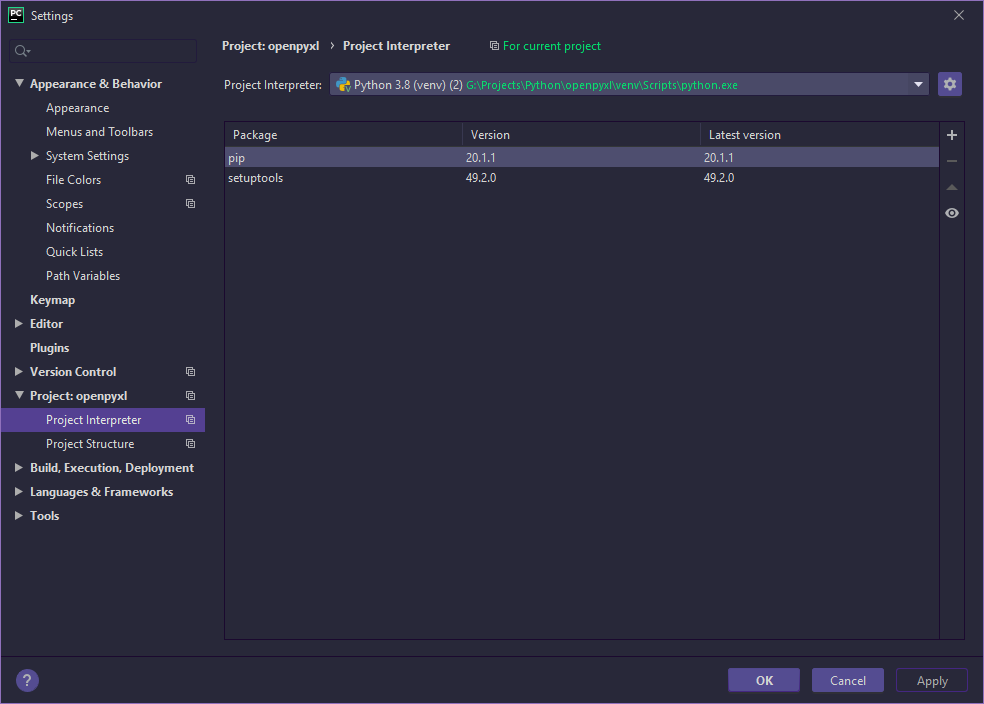Click OK to confirm settings
This screenshot has width=984, height=704.
tap(764, 680)
